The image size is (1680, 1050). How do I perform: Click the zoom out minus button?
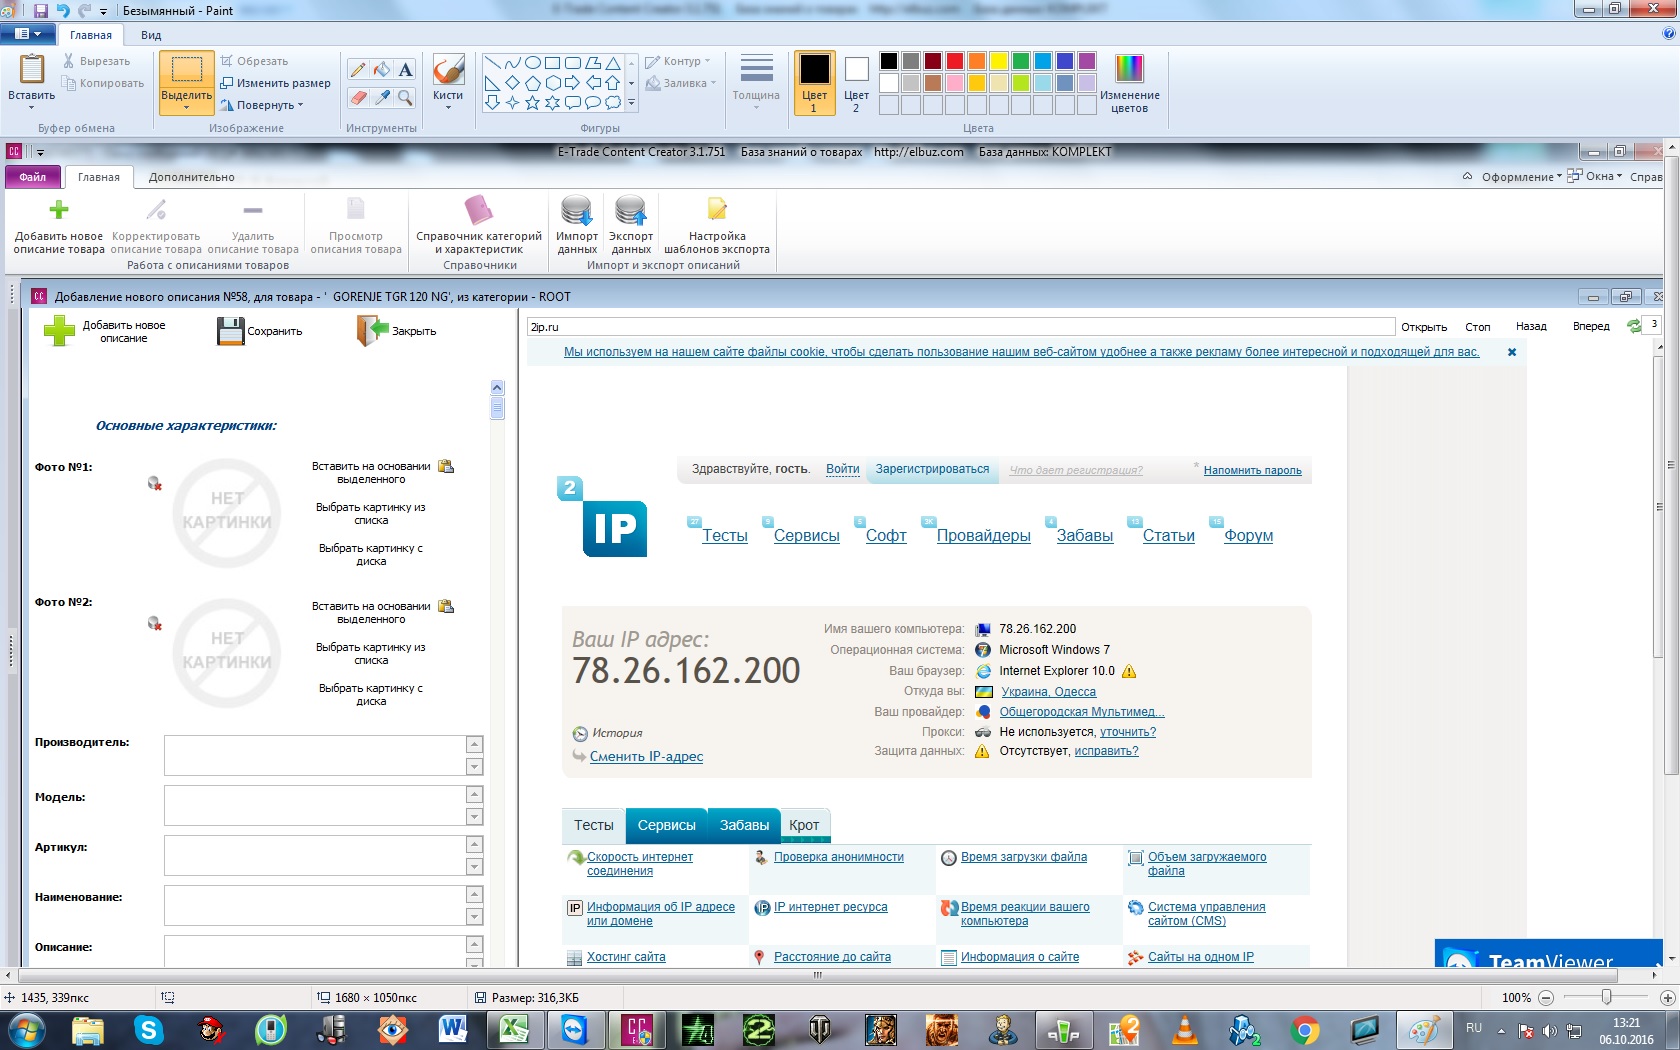pos(1546,997)
